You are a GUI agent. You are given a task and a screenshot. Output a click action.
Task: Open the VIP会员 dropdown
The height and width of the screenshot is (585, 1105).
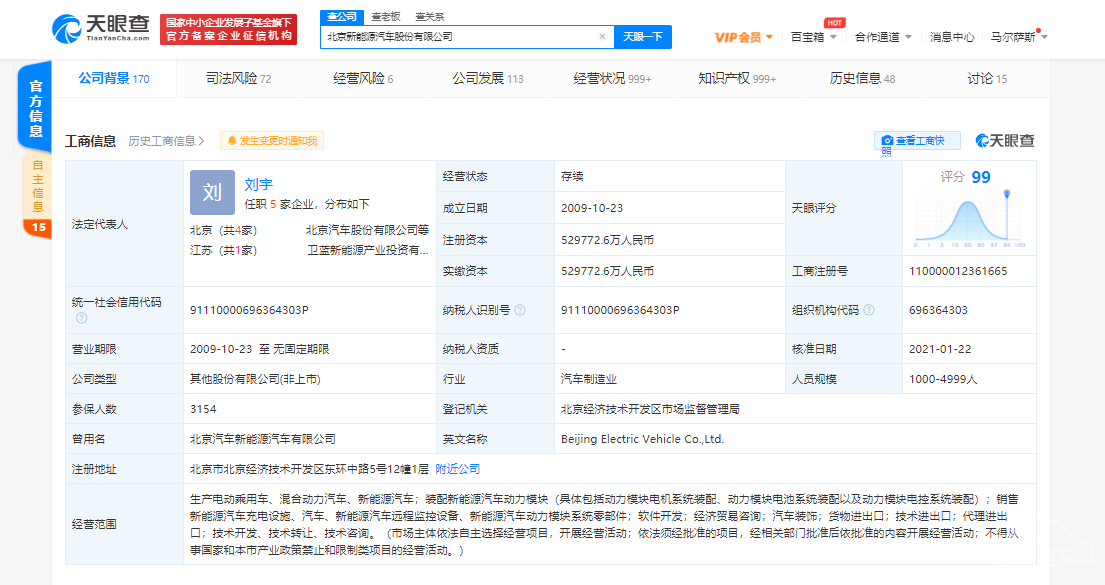coord(743,37)
